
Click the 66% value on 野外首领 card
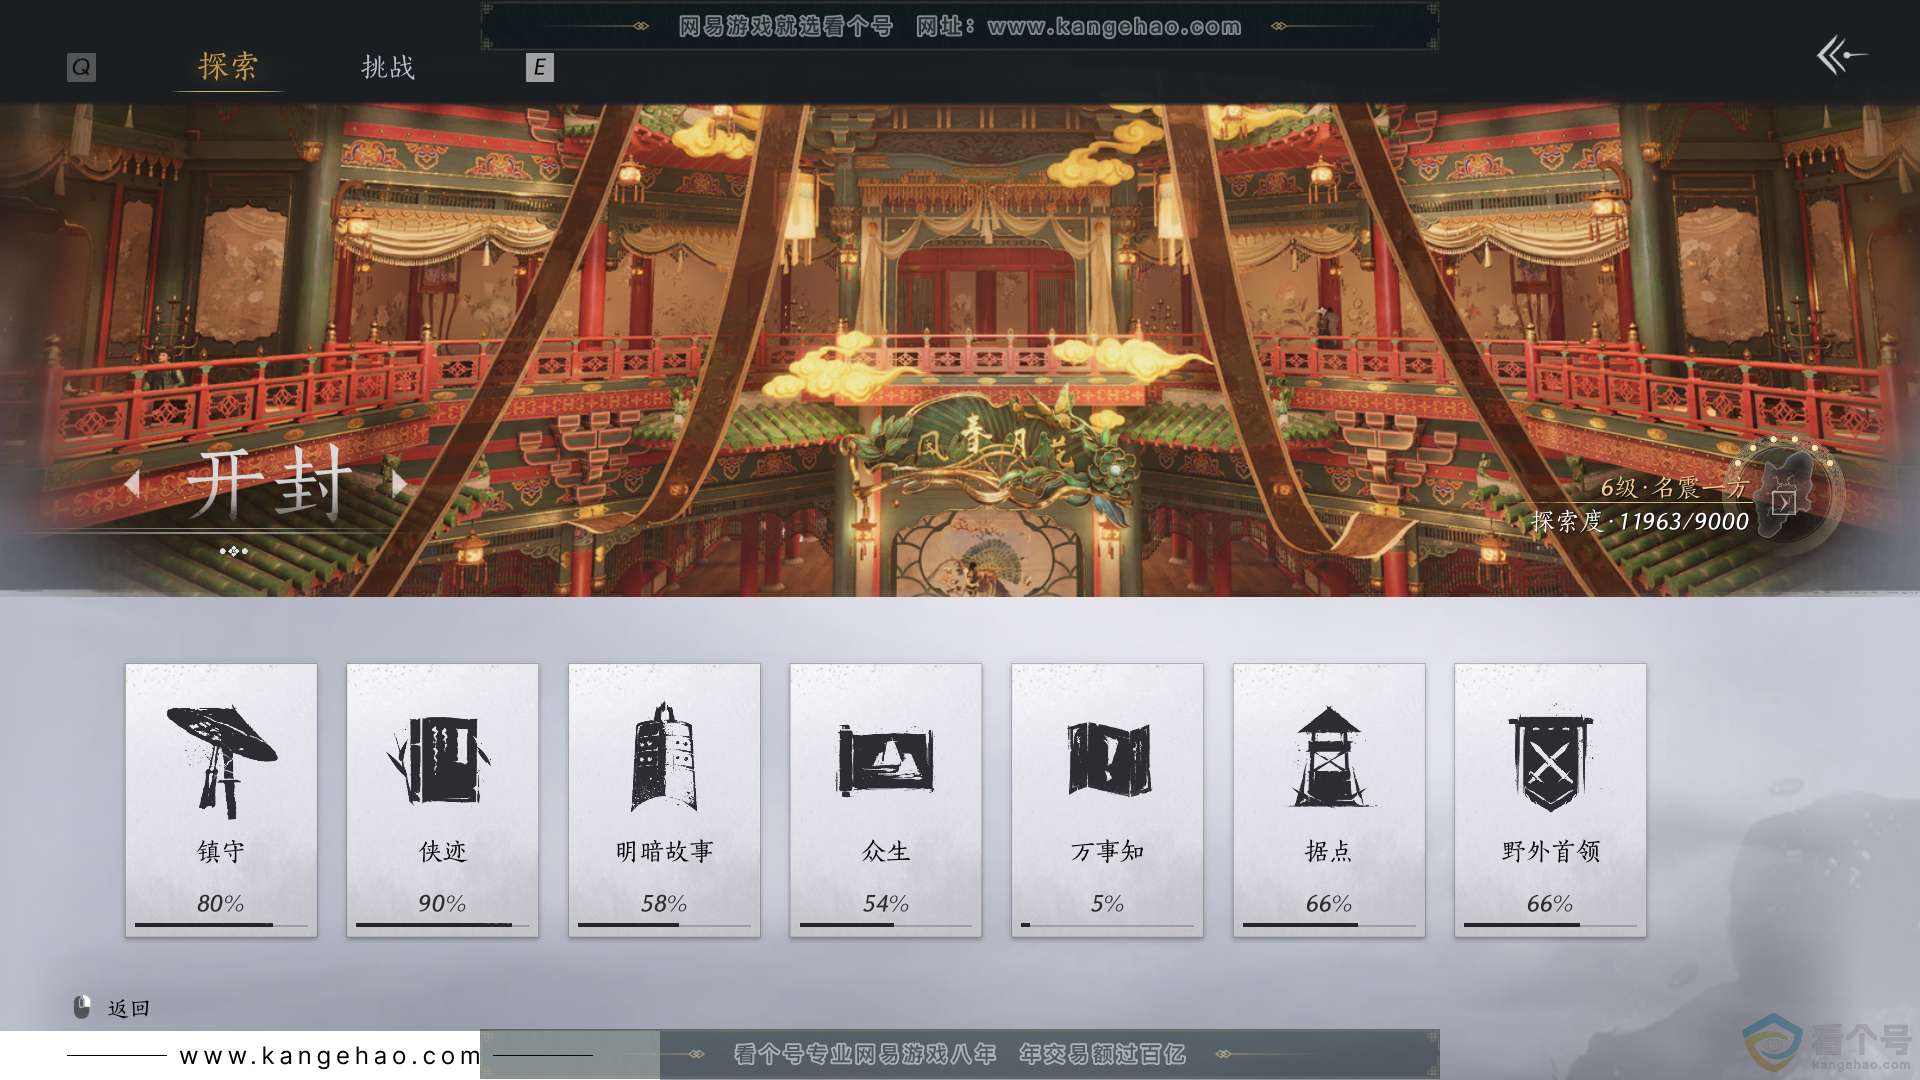tap(1550, 904)
